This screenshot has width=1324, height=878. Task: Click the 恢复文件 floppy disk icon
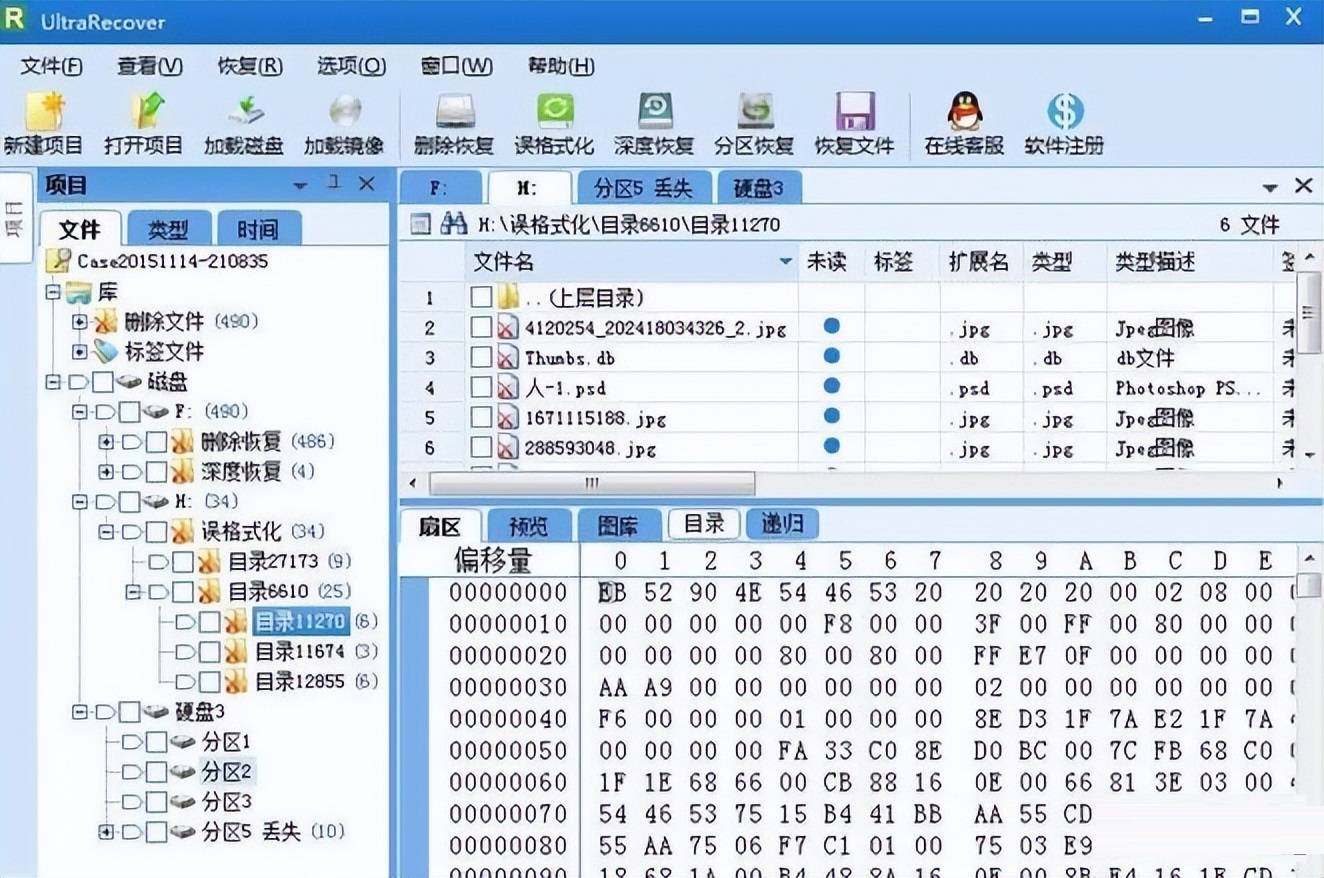[855, 112]
